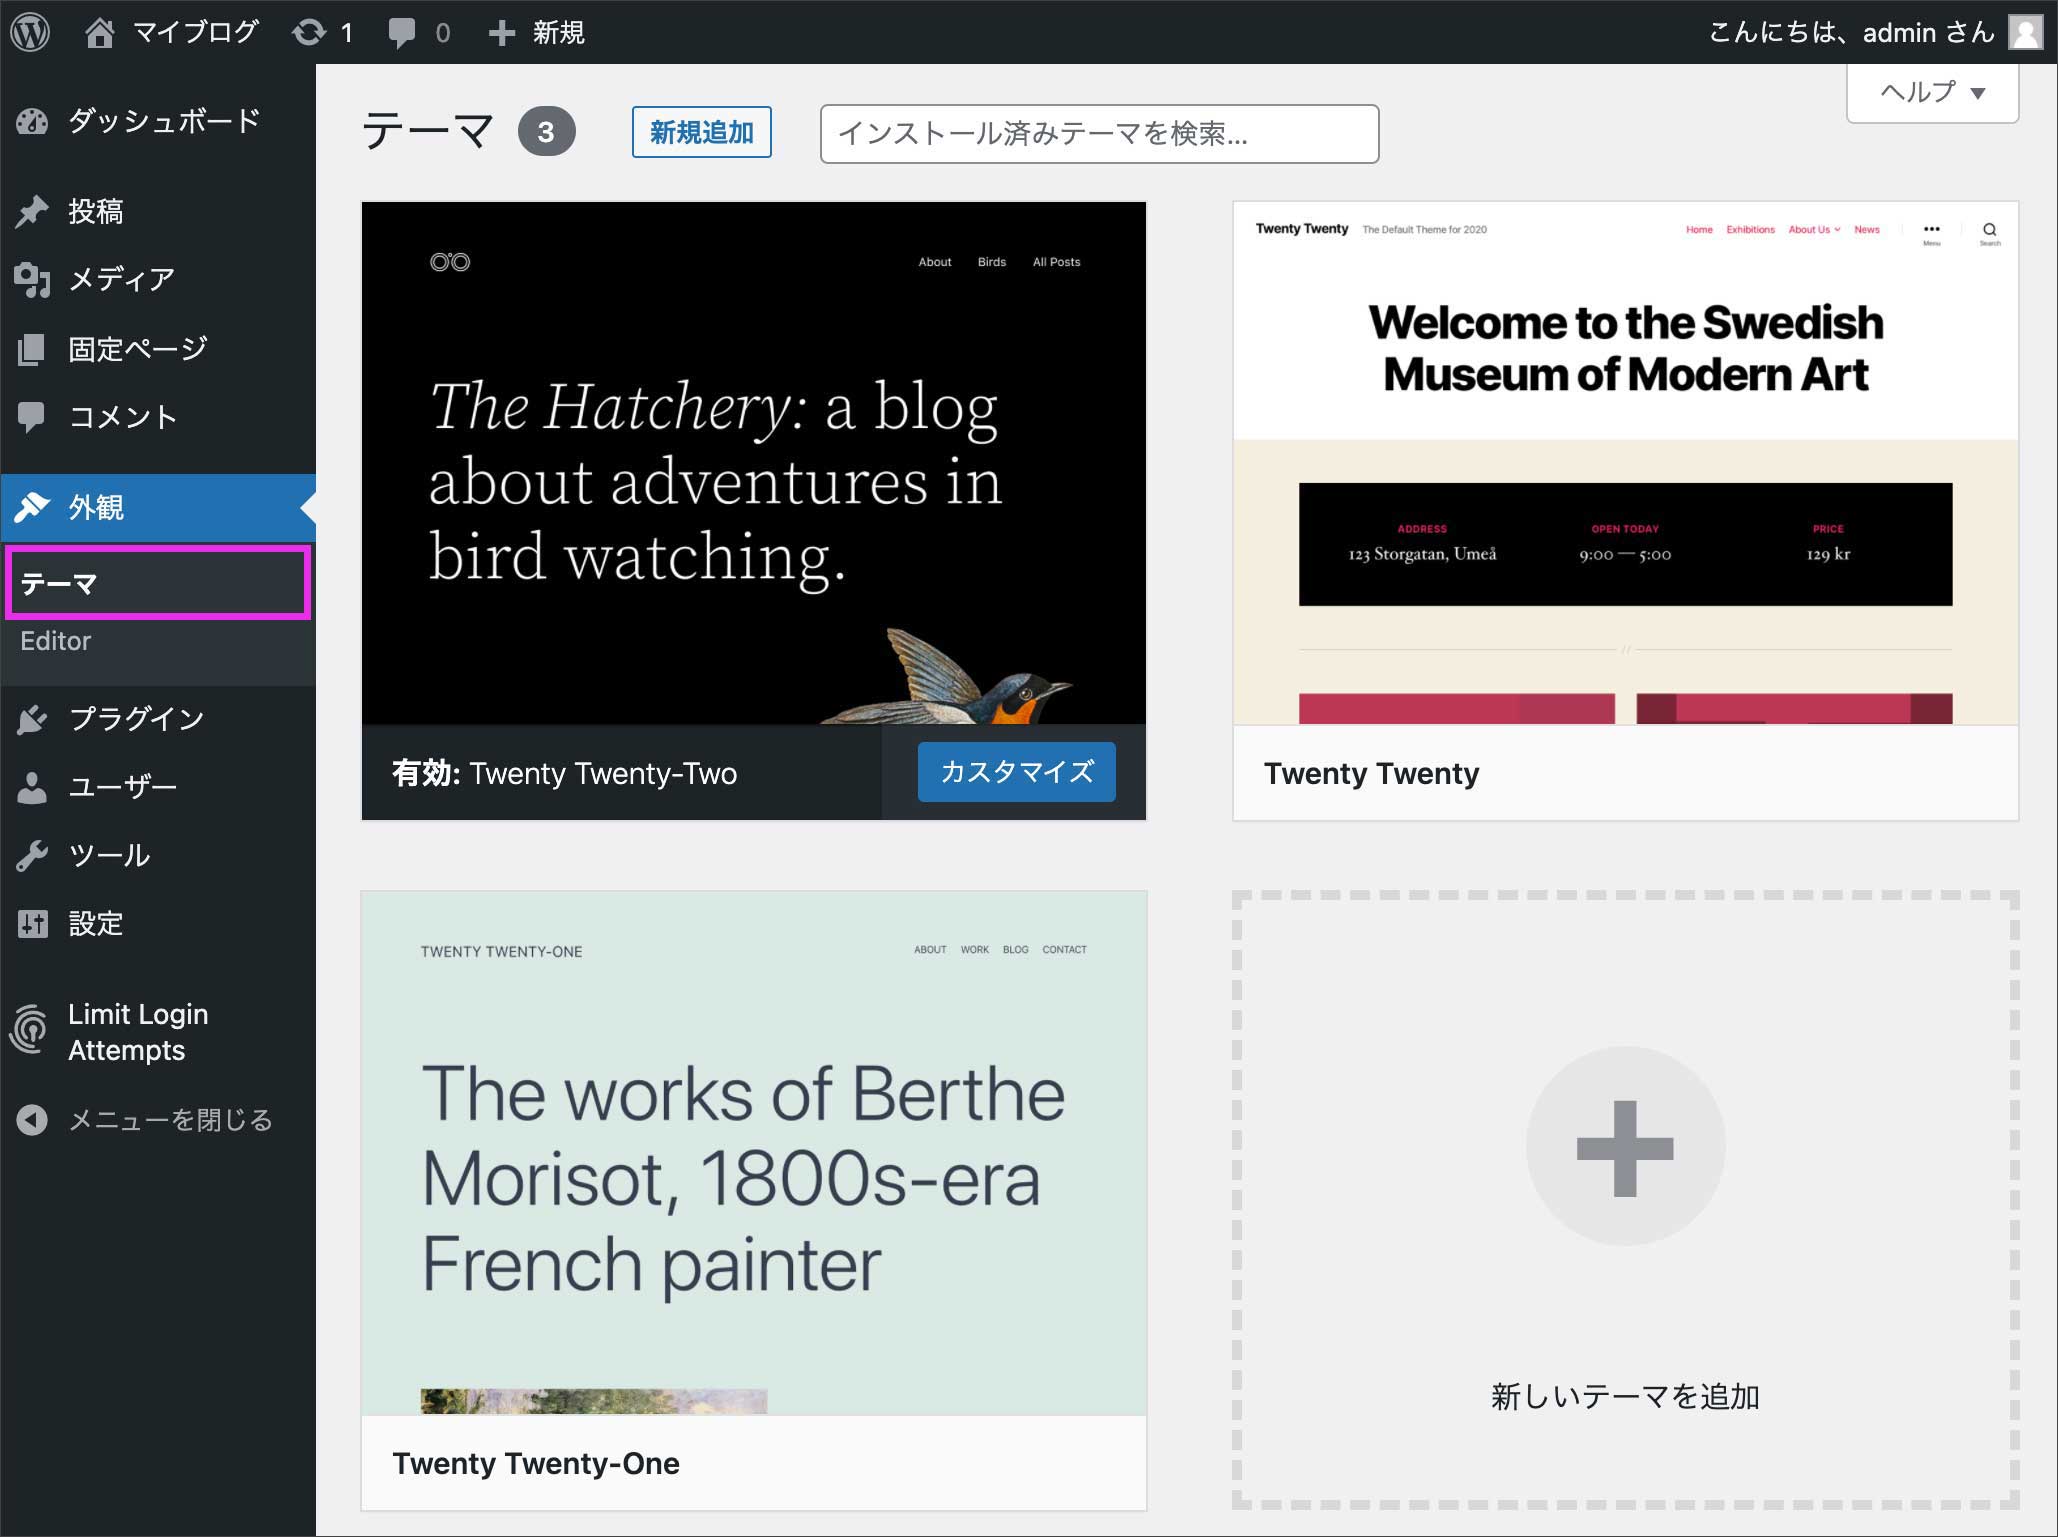
Task: Click the WordPress logo icon
Action: click(30, 32)
